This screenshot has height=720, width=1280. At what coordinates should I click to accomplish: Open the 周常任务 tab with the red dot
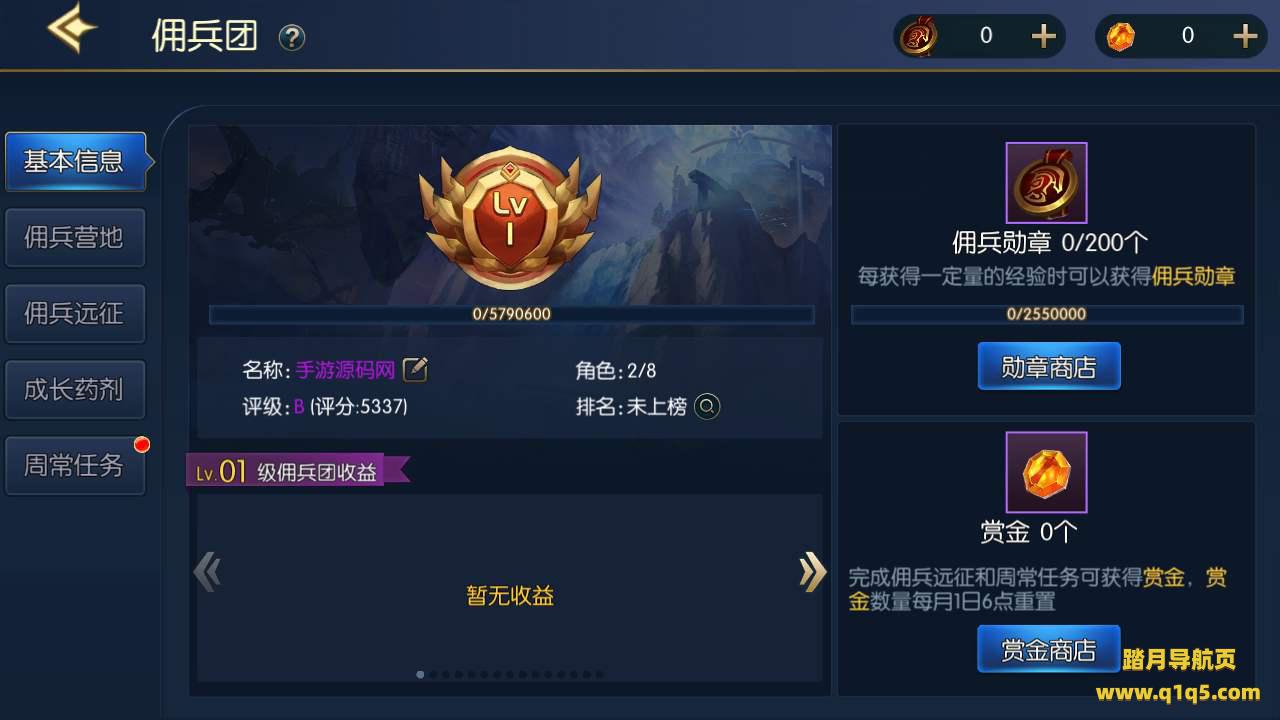tap(75, 465)
